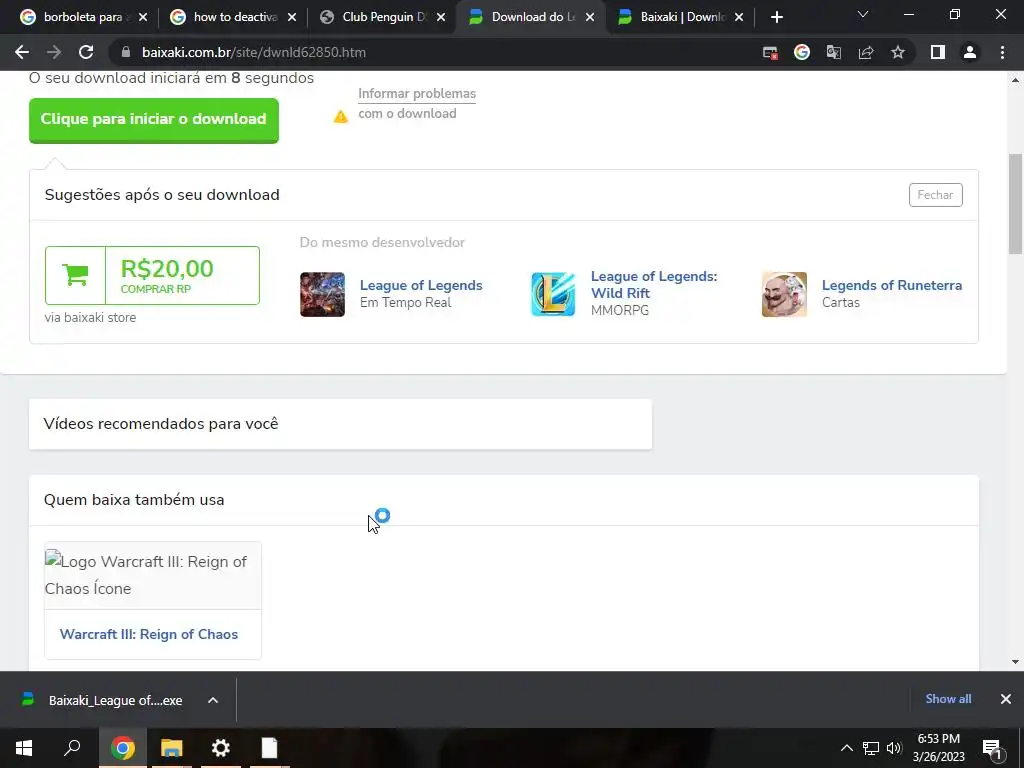Viewport: 1024px width, 768px height.
Task: Expand the download item options chevron
Action: click(x=213, y=700)
